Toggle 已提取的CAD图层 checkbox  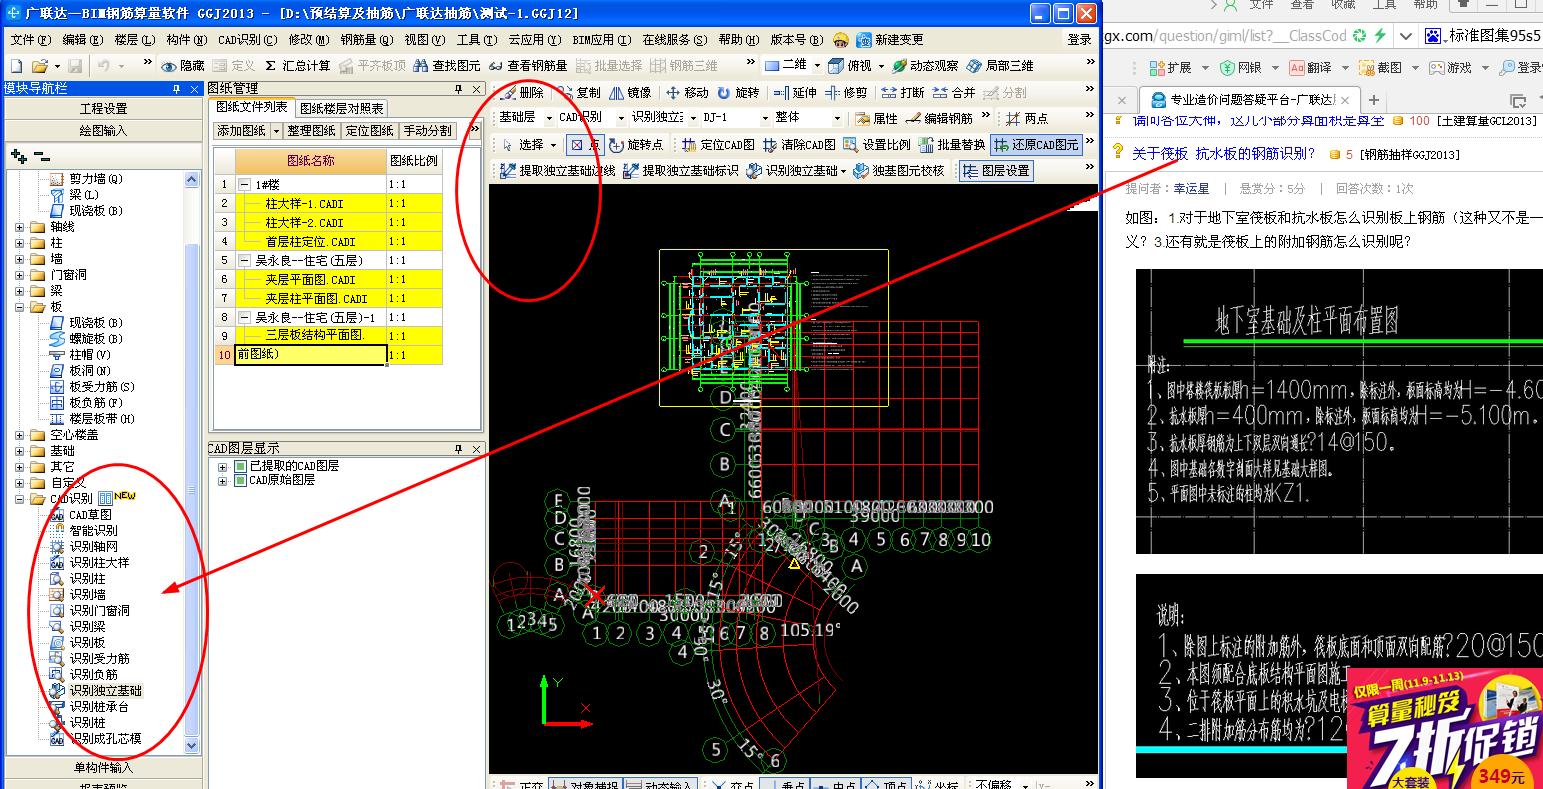(x=241, y=466)
